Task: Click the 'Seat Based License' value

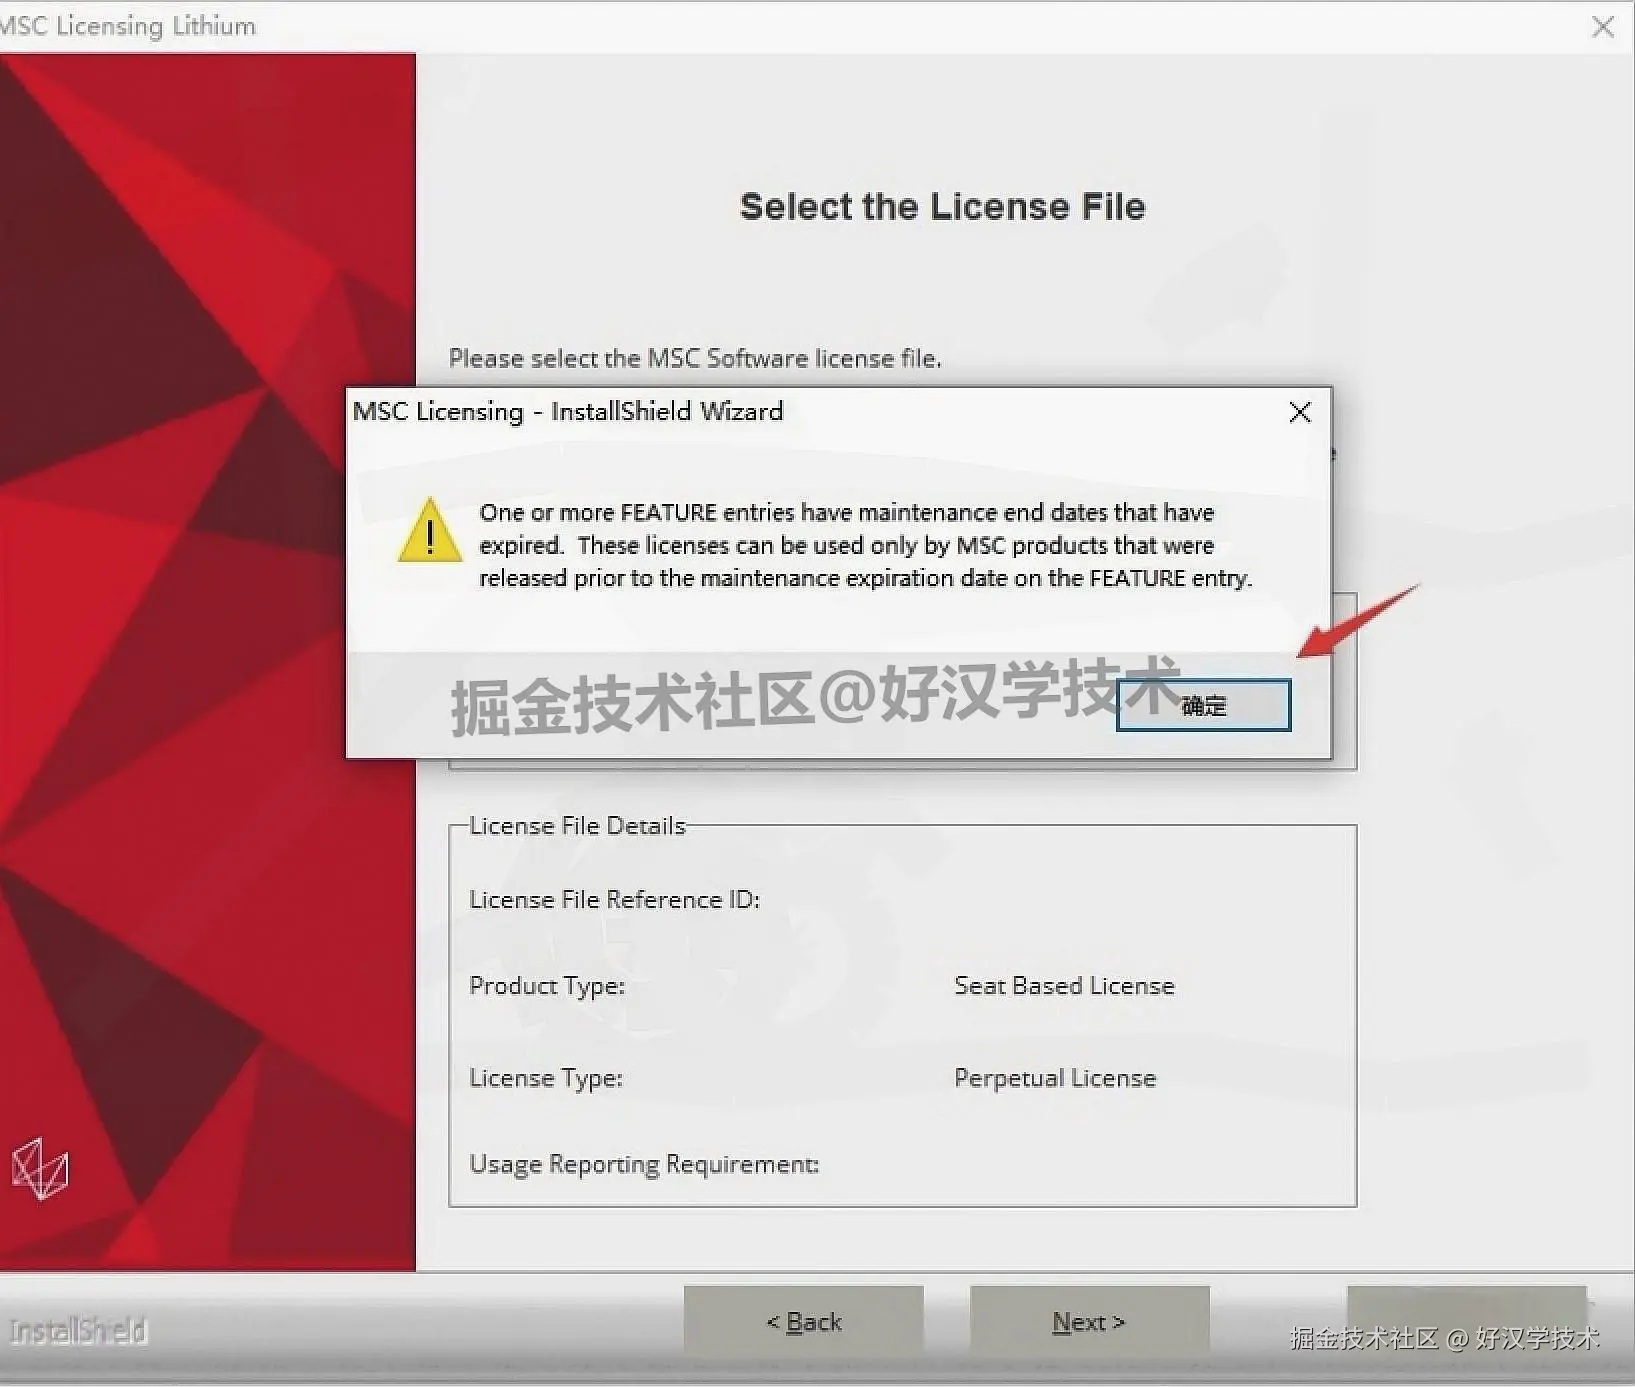Action: pyautogui.click(x=1064, y=985)
